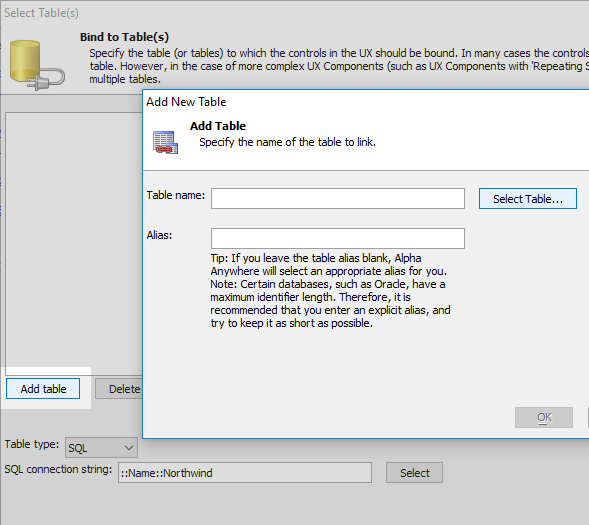This screenshot has height=525, width=589.
Task: Click the Add New Table title bar
Action: point(365,102)
